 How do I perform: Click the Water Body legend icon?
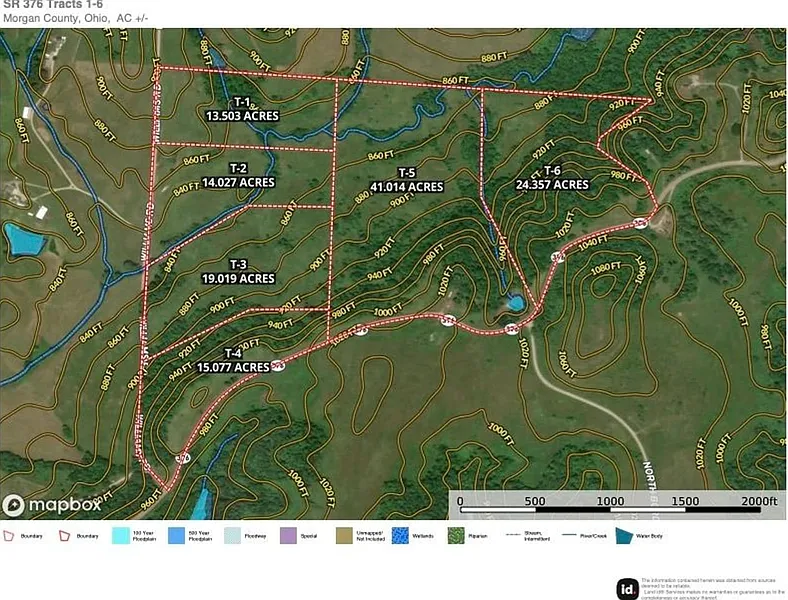pyautogui.click(x=624, y=536)
